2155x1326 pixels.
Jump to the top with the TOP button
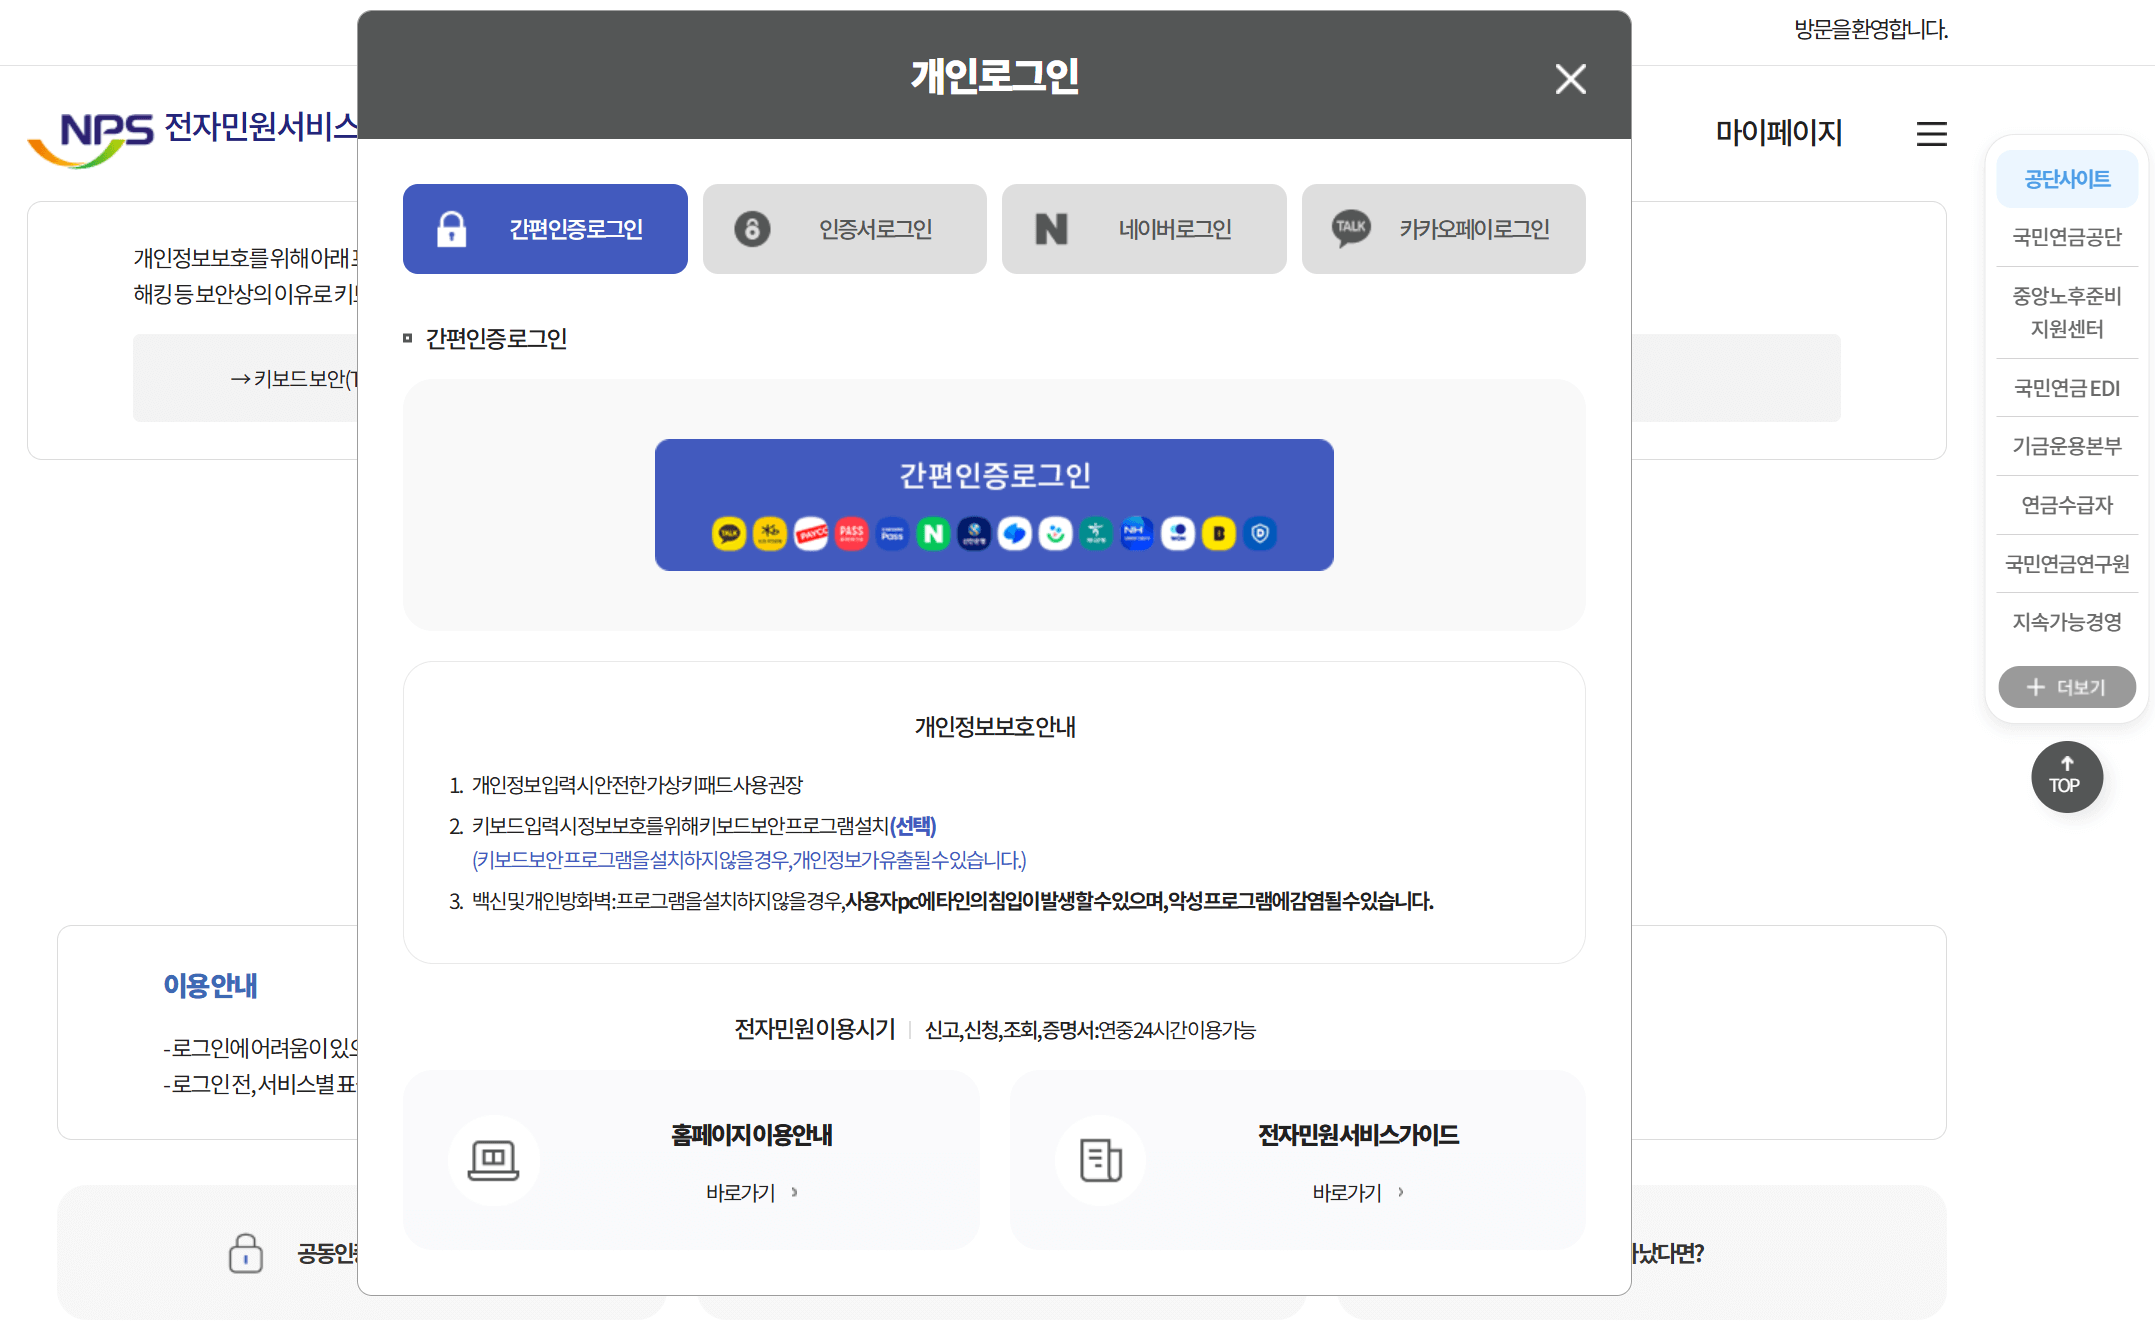pyautogui.click(x=2066, y=777)
